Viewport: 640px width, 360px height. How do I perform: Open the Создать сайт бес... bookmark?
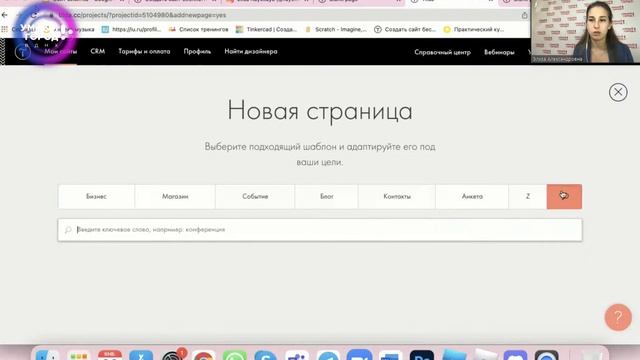tap(405, 29)
